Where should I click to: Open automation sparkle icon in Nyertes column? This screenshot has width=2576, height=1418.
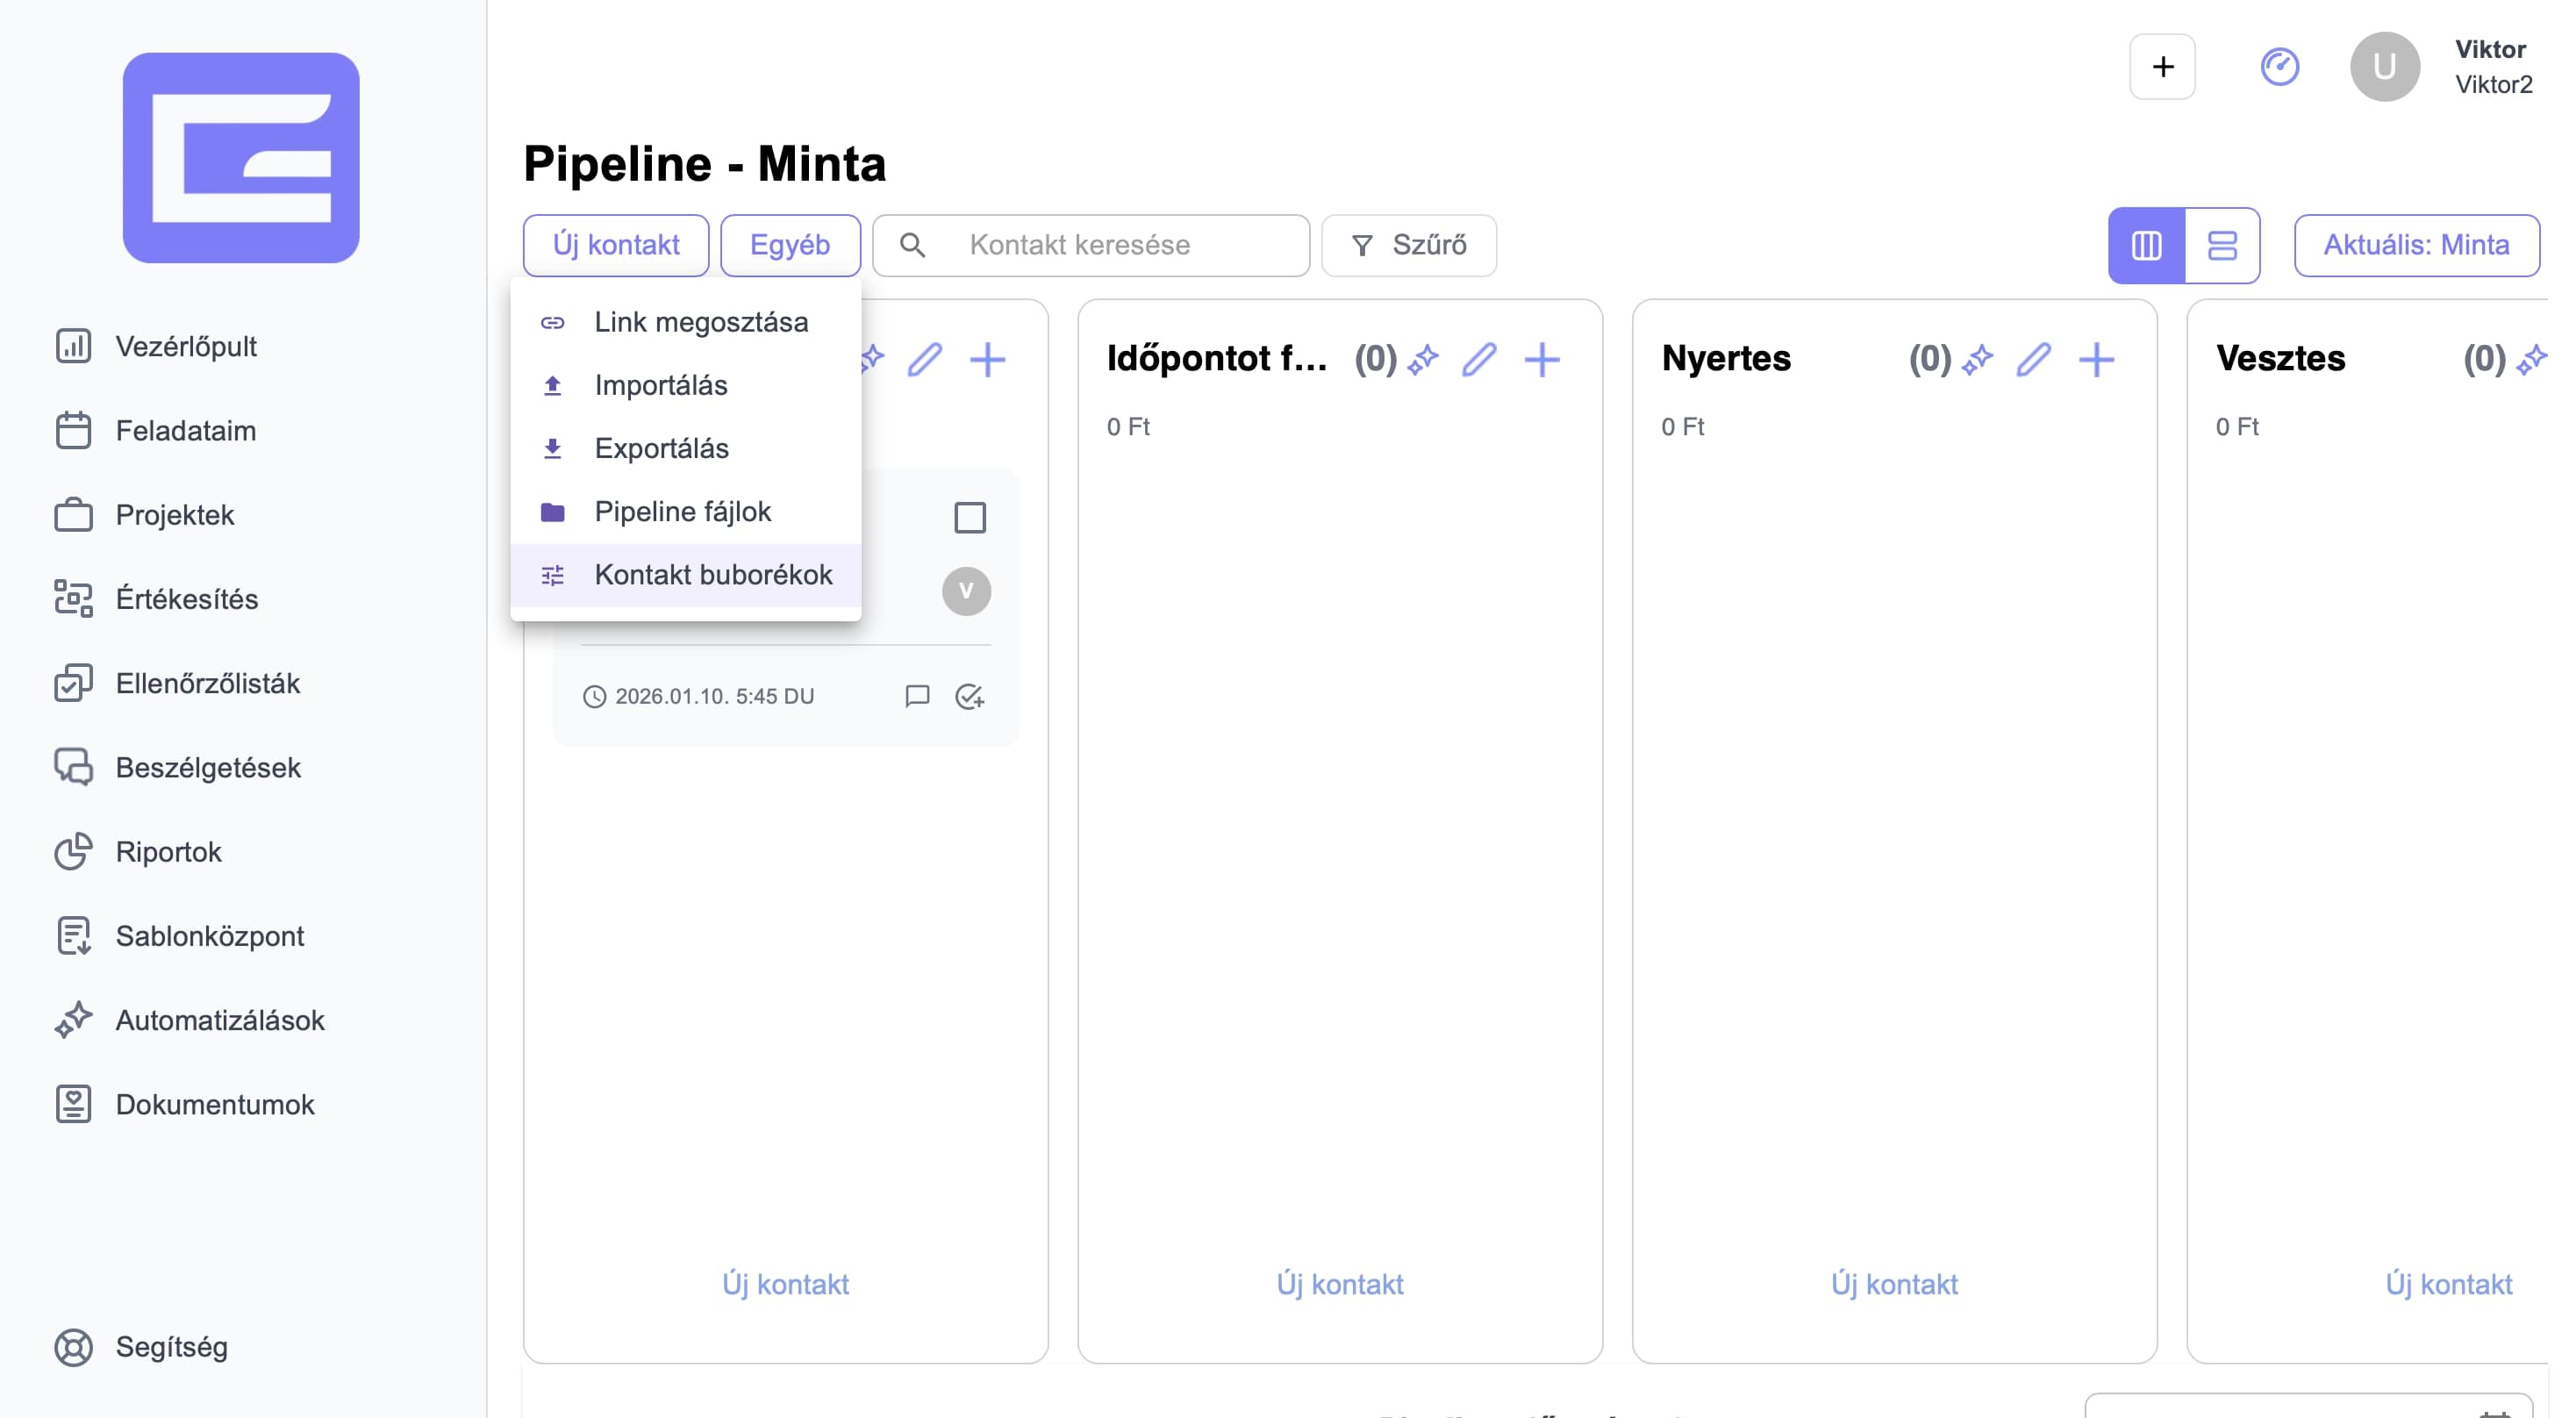[1977, 359]
